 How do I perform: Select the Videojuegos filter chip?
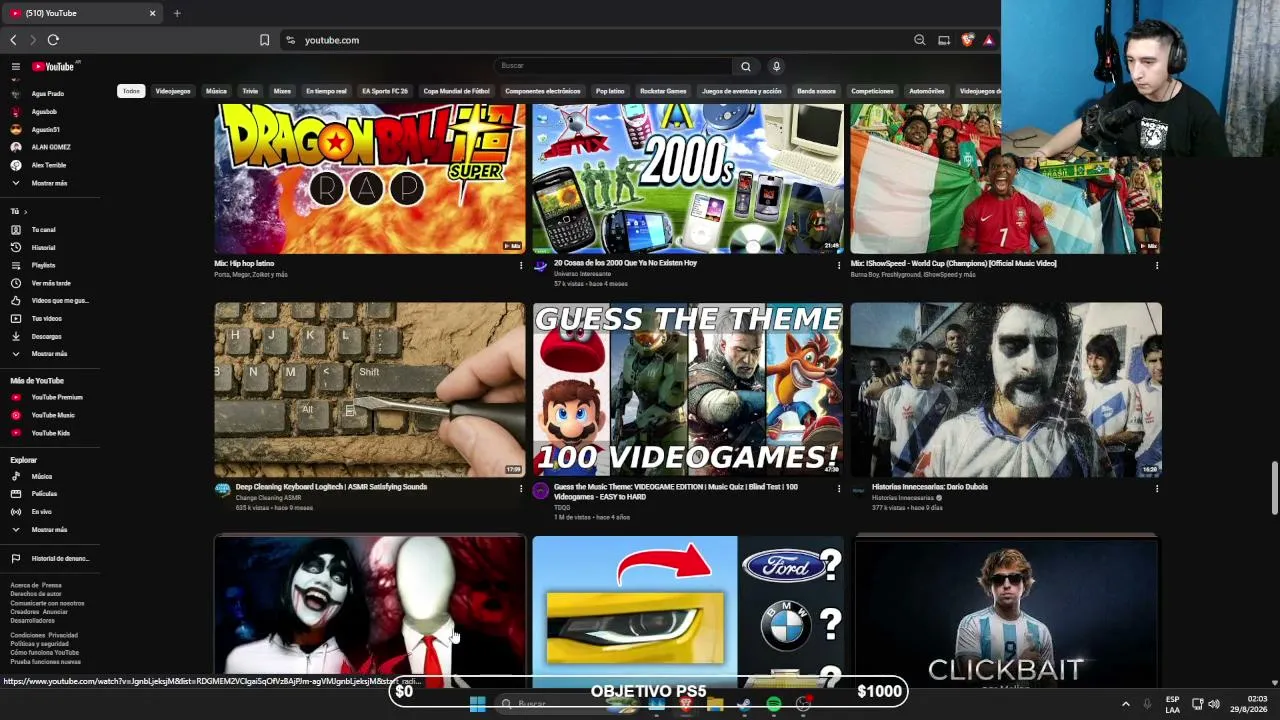pos(173,91)
